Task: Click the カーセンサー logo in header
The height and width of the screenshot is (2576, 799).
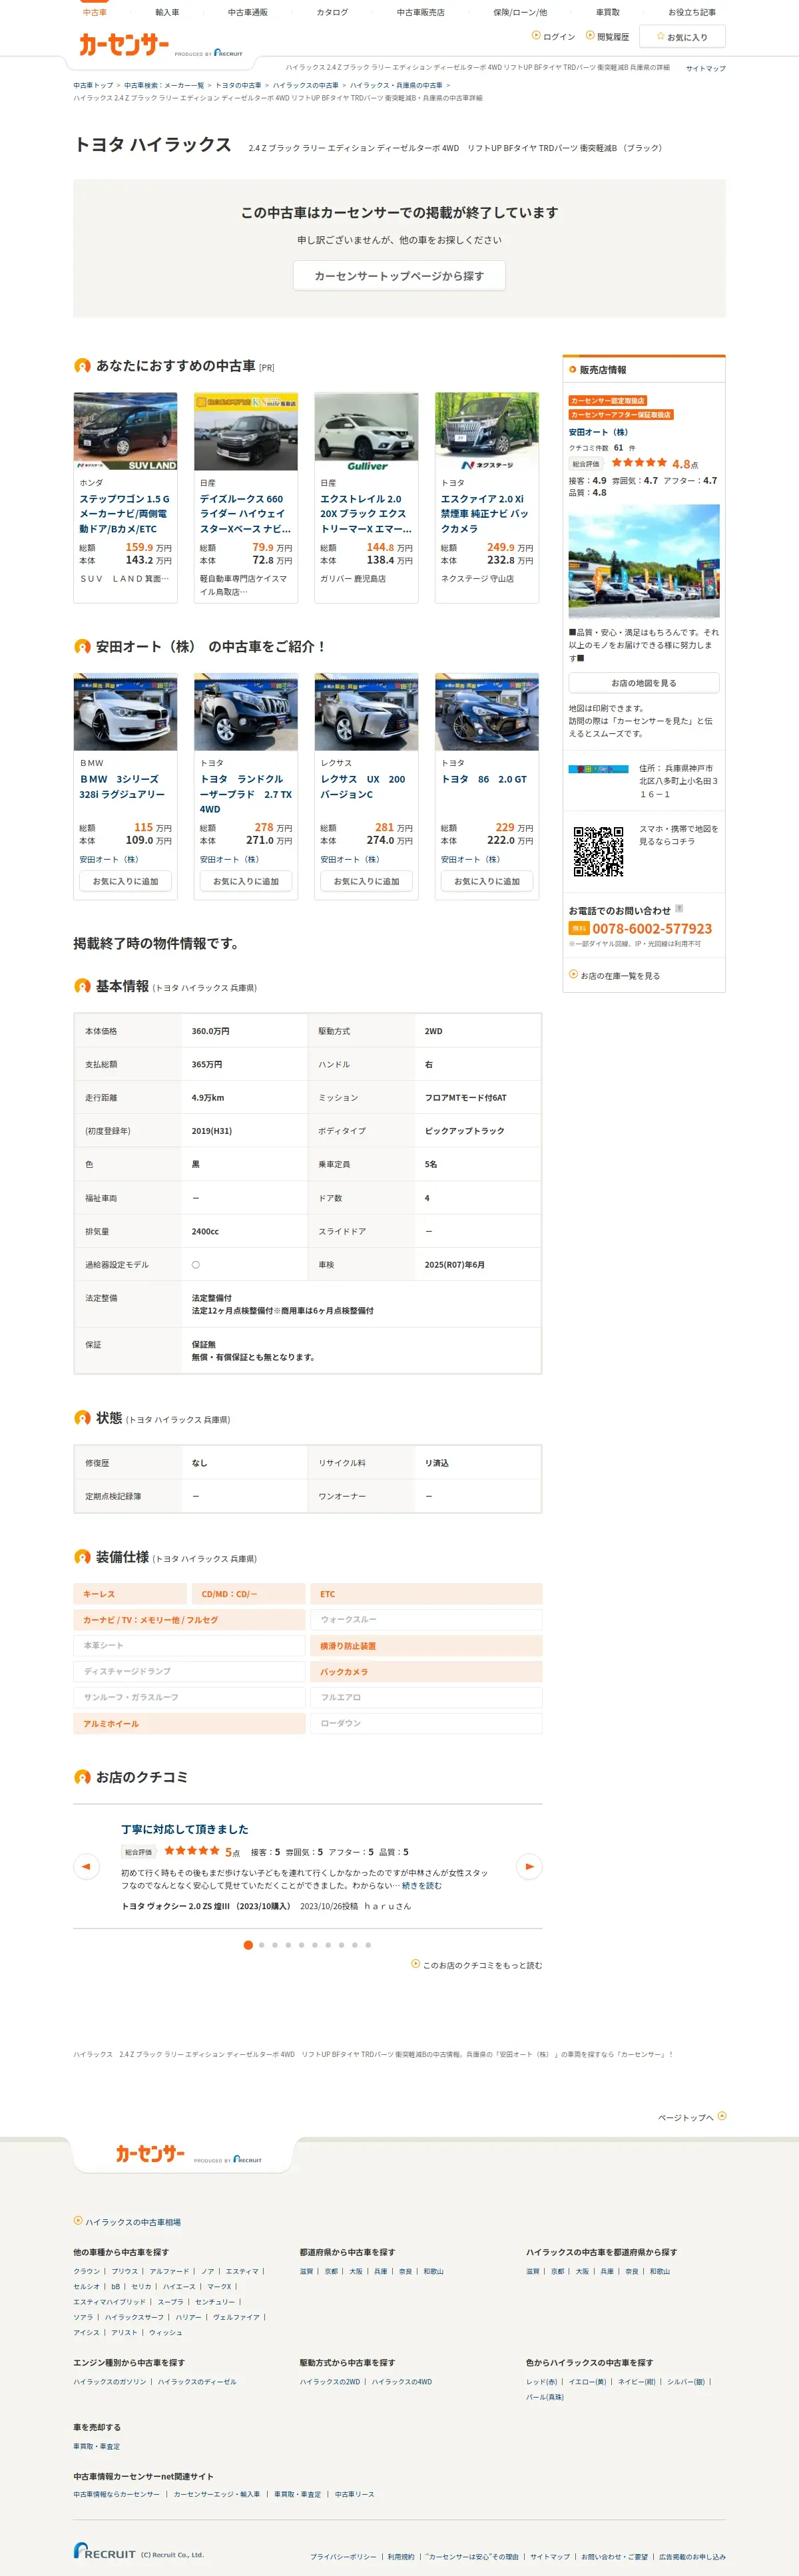Action: point(124,45)
